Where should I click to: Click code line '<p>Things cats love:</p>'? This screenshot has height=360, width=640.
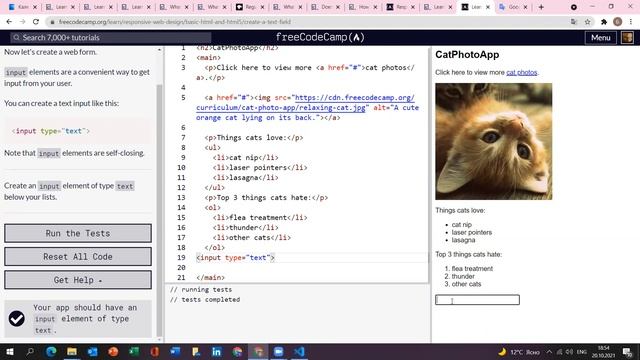pyautogui.click(x=254, y=138)
